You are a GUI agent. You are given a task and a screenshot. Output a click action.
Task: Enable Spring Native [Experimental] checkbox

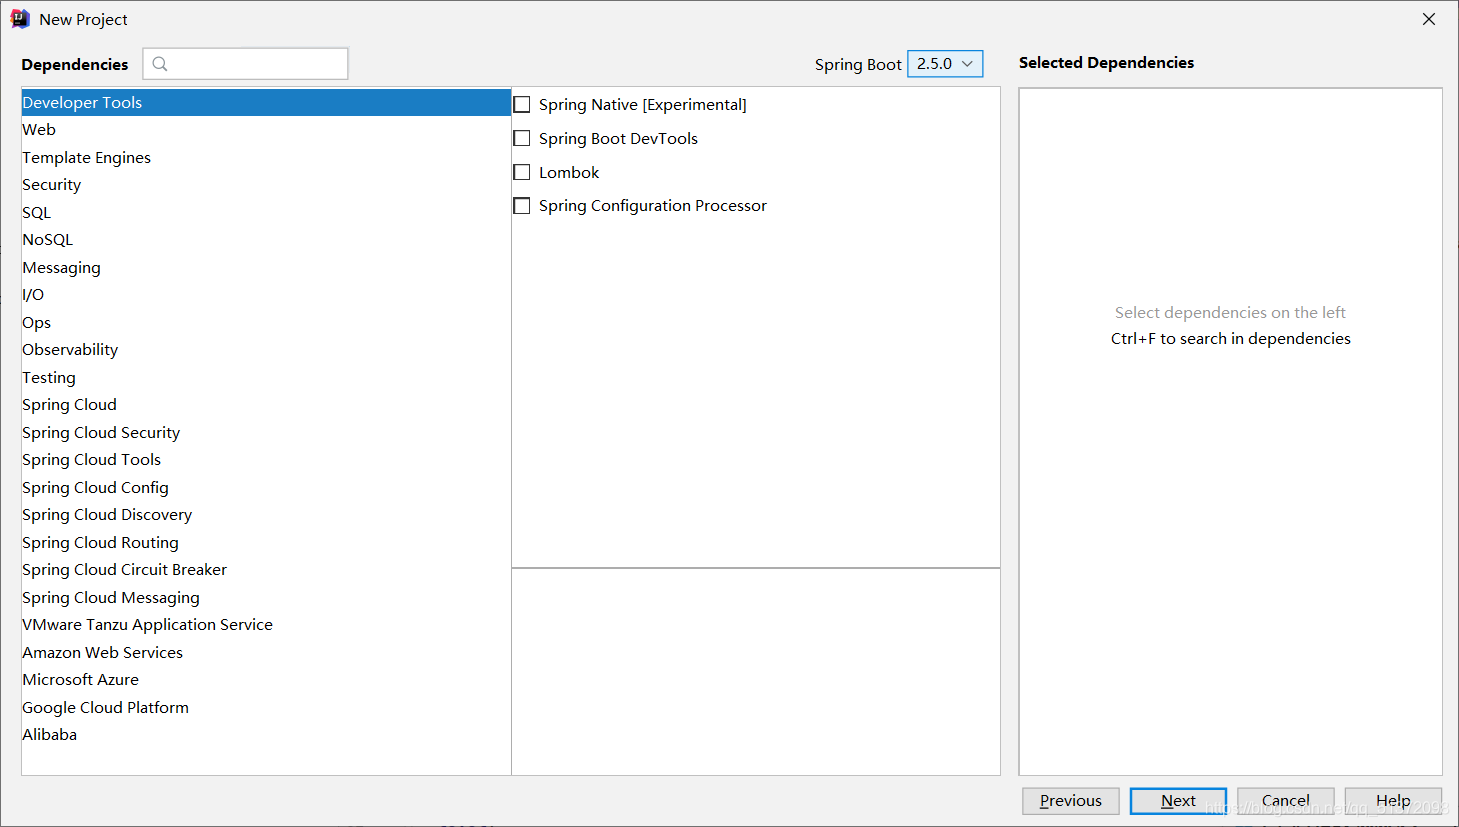point(522,105)
